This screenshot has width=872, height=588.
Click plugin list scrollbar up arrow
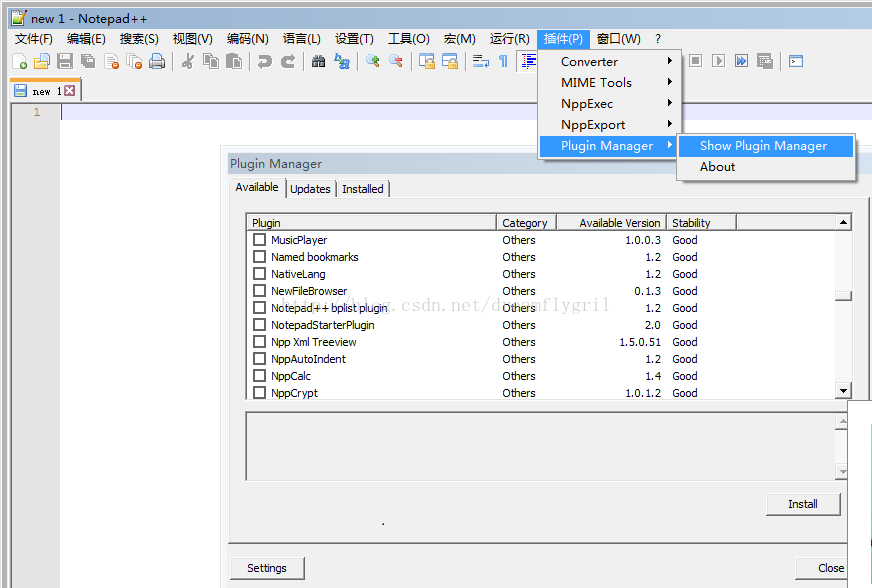click(843, 223)
